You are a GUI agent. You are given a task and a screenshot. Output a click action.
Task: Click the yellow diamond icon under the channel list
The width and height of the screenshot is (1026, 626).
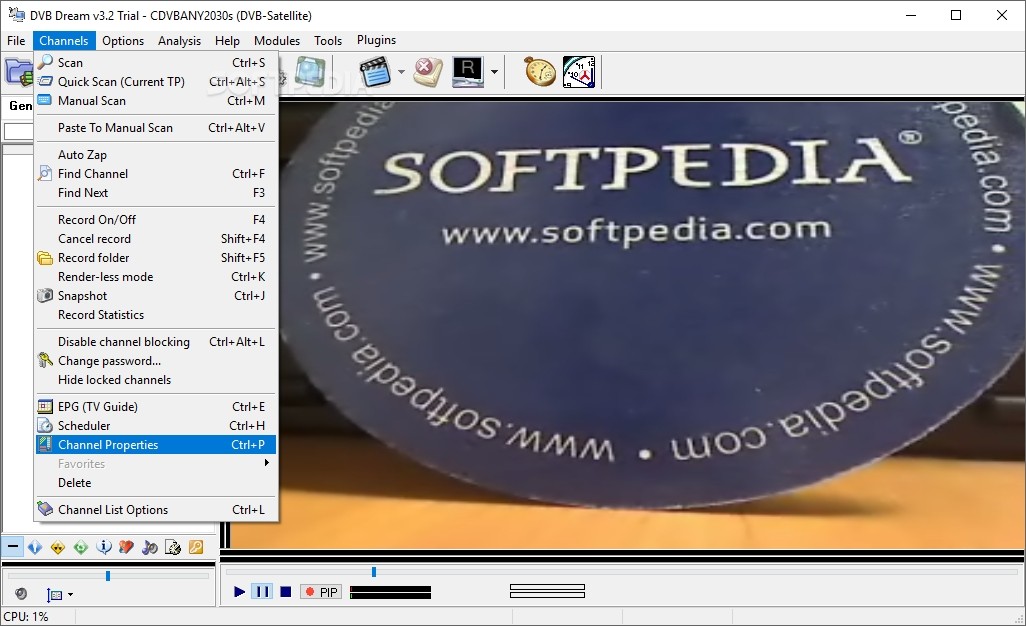pyautogui.click(x=58, y=547)
